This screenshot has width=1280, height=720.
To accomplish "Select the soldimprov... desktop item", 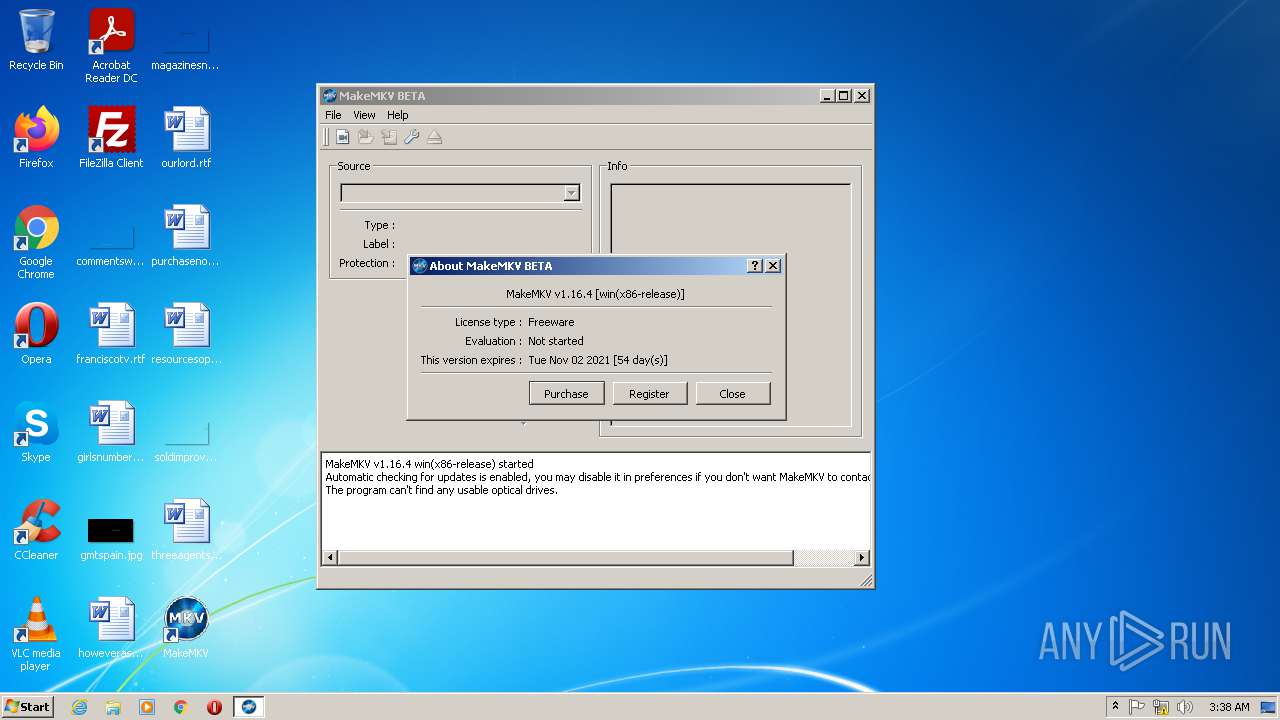I will (186, 442).
